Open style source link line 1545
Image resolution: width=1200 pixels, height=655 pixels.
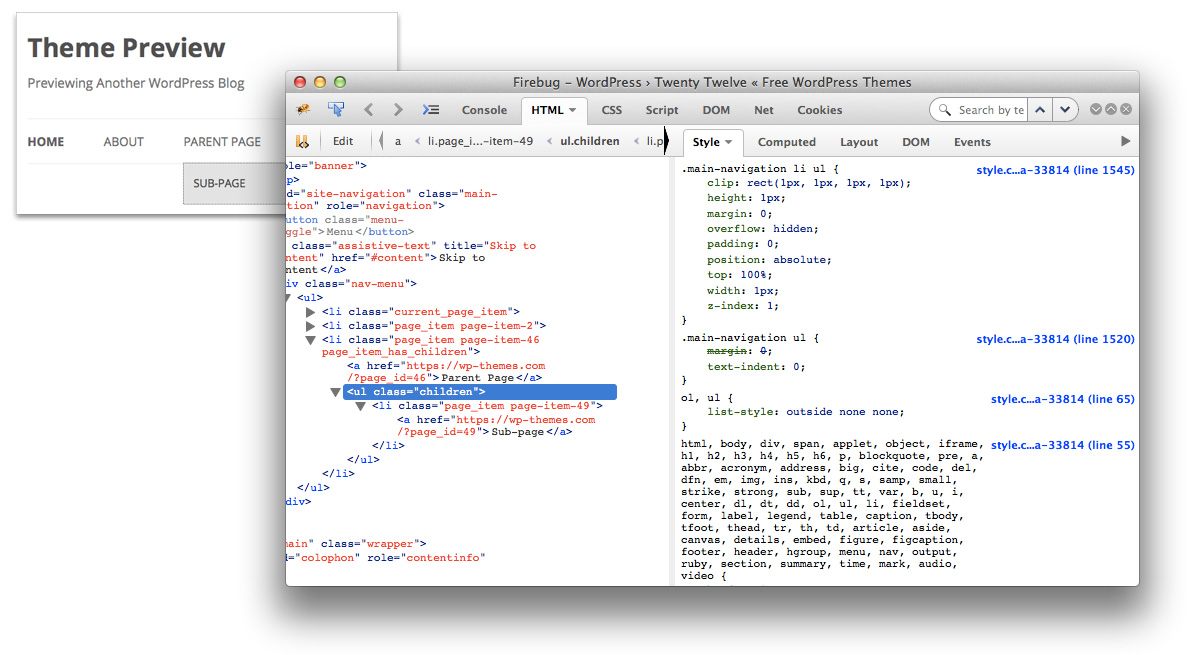point(1056,171)
